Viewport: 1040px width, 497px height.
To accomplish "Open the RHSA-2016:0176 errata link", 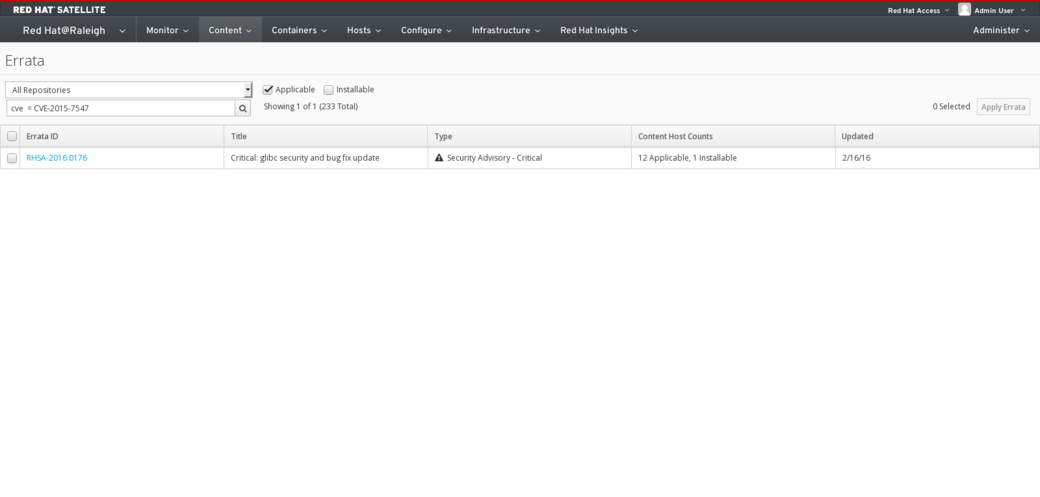I will [x=56, y=158].
